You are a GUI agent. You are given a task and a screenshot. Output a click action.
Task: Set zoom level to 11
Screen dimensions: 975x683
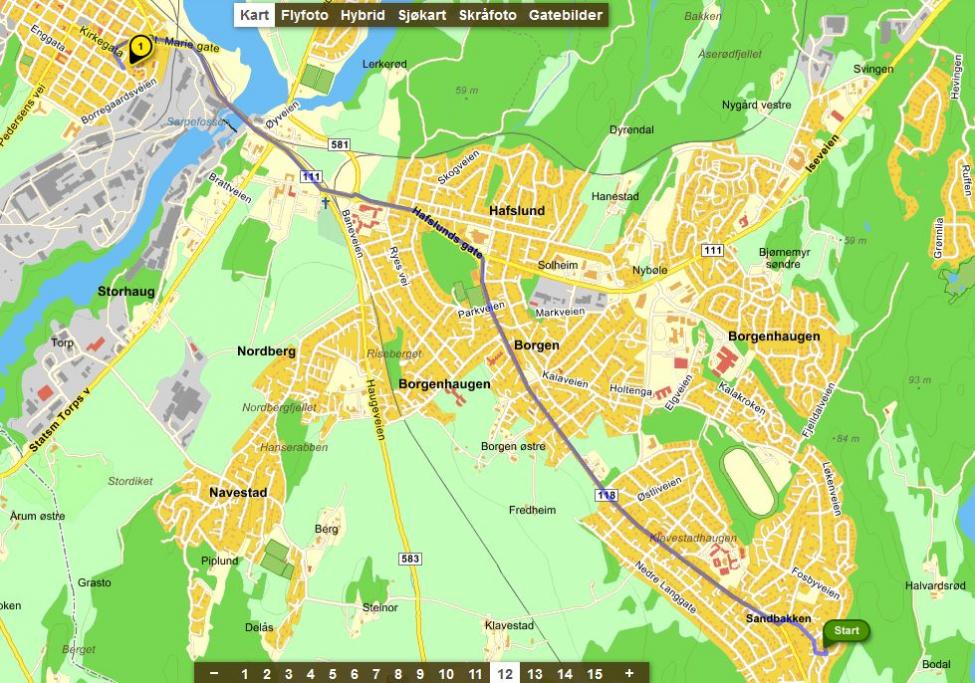[475, 674]
